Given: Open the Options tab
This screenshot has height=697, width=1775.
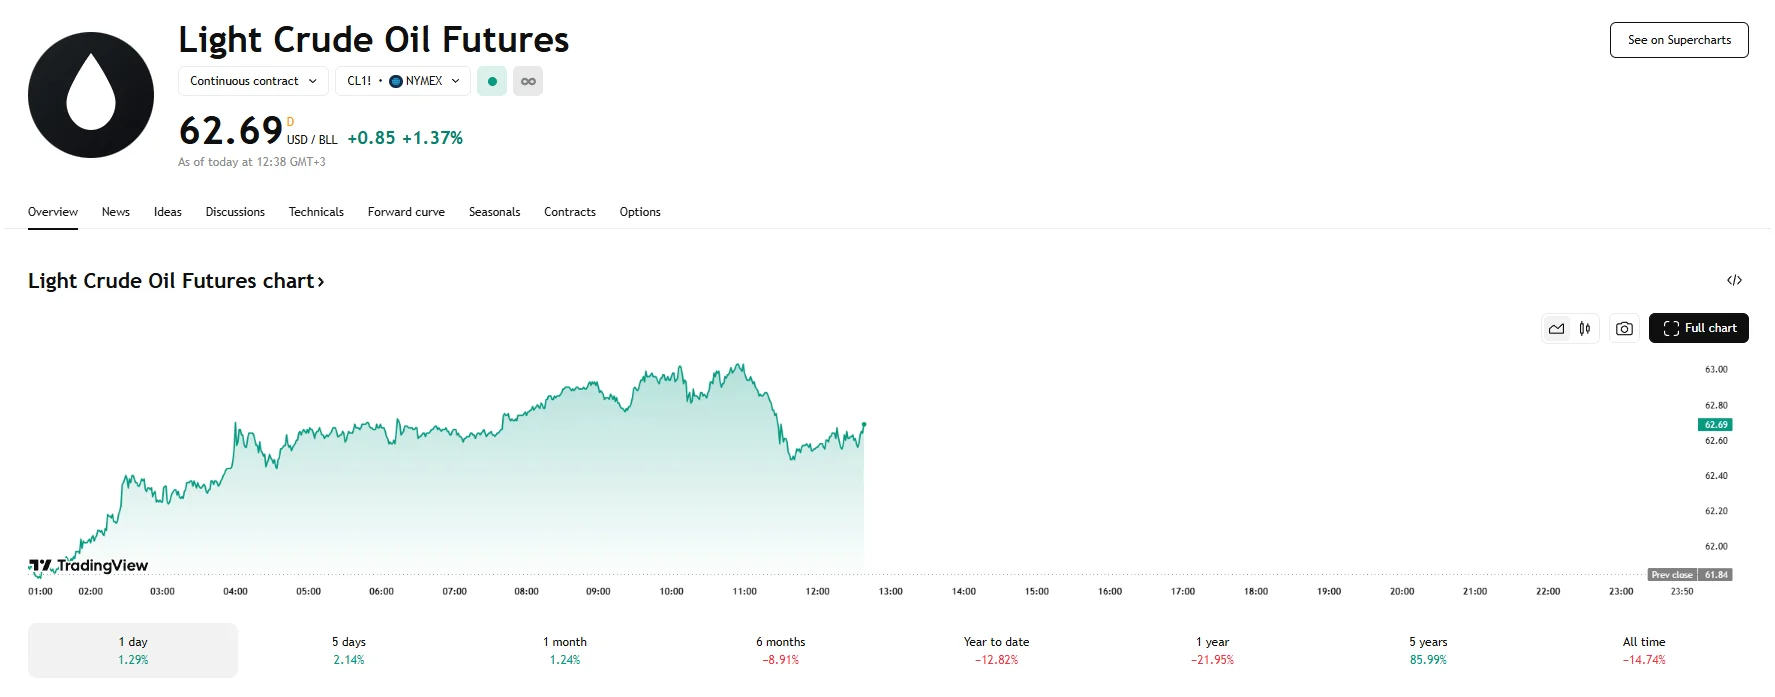Looking at the screenshot, I should [640, 212].
